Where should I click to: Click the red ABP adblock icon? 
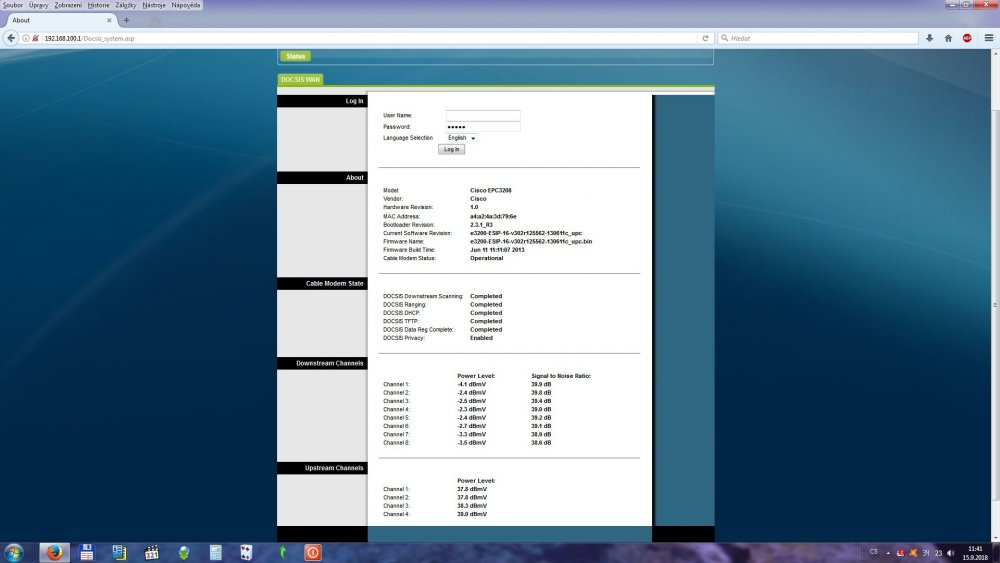point(967,38)
